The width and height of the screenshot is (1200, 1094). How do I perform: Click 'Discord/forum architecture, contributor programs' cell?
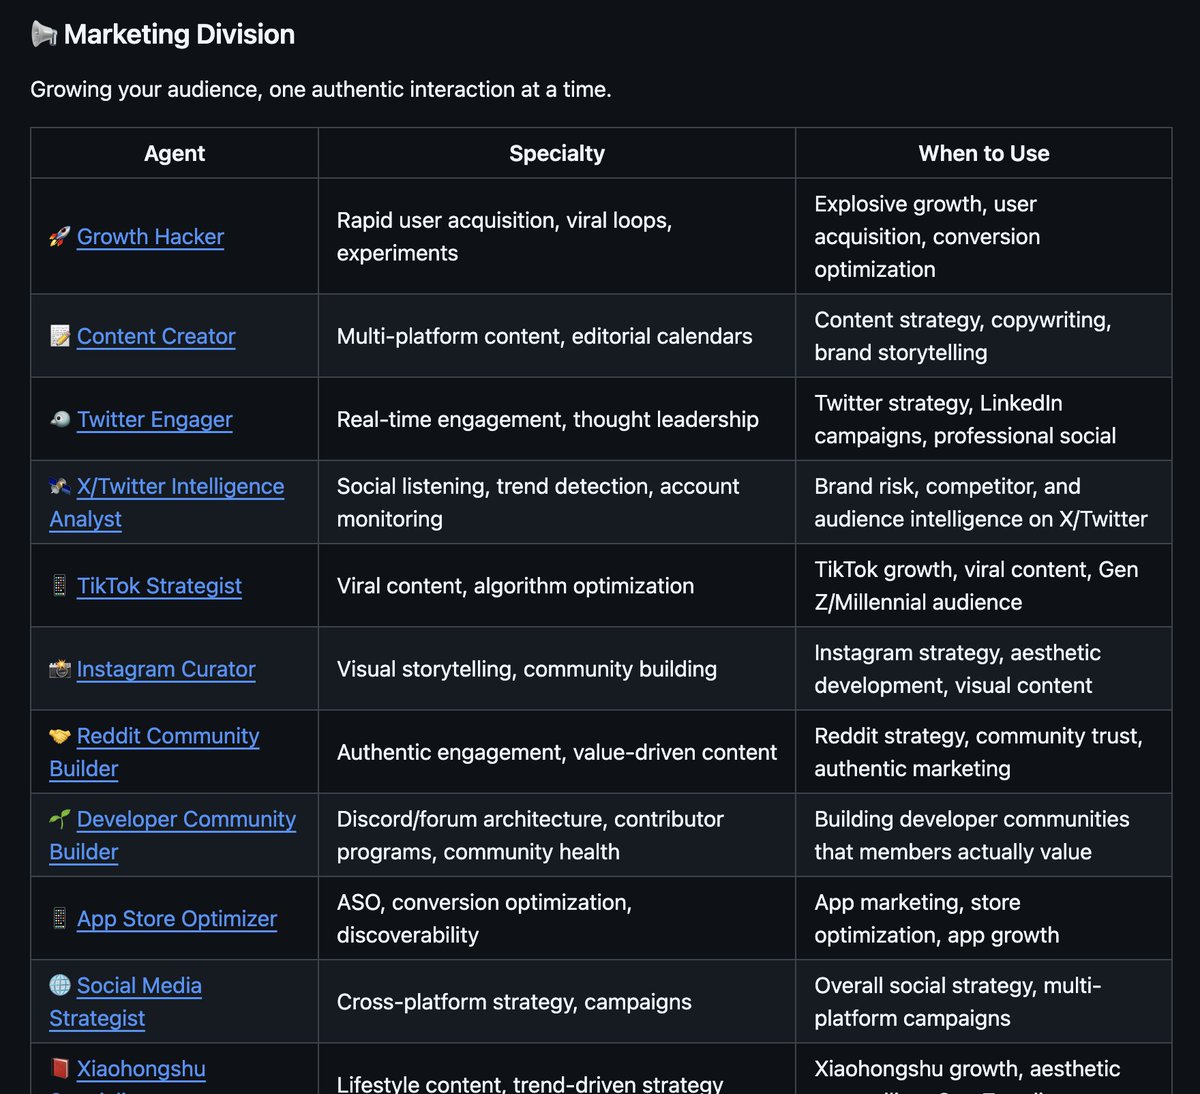(x=557, y=835)
